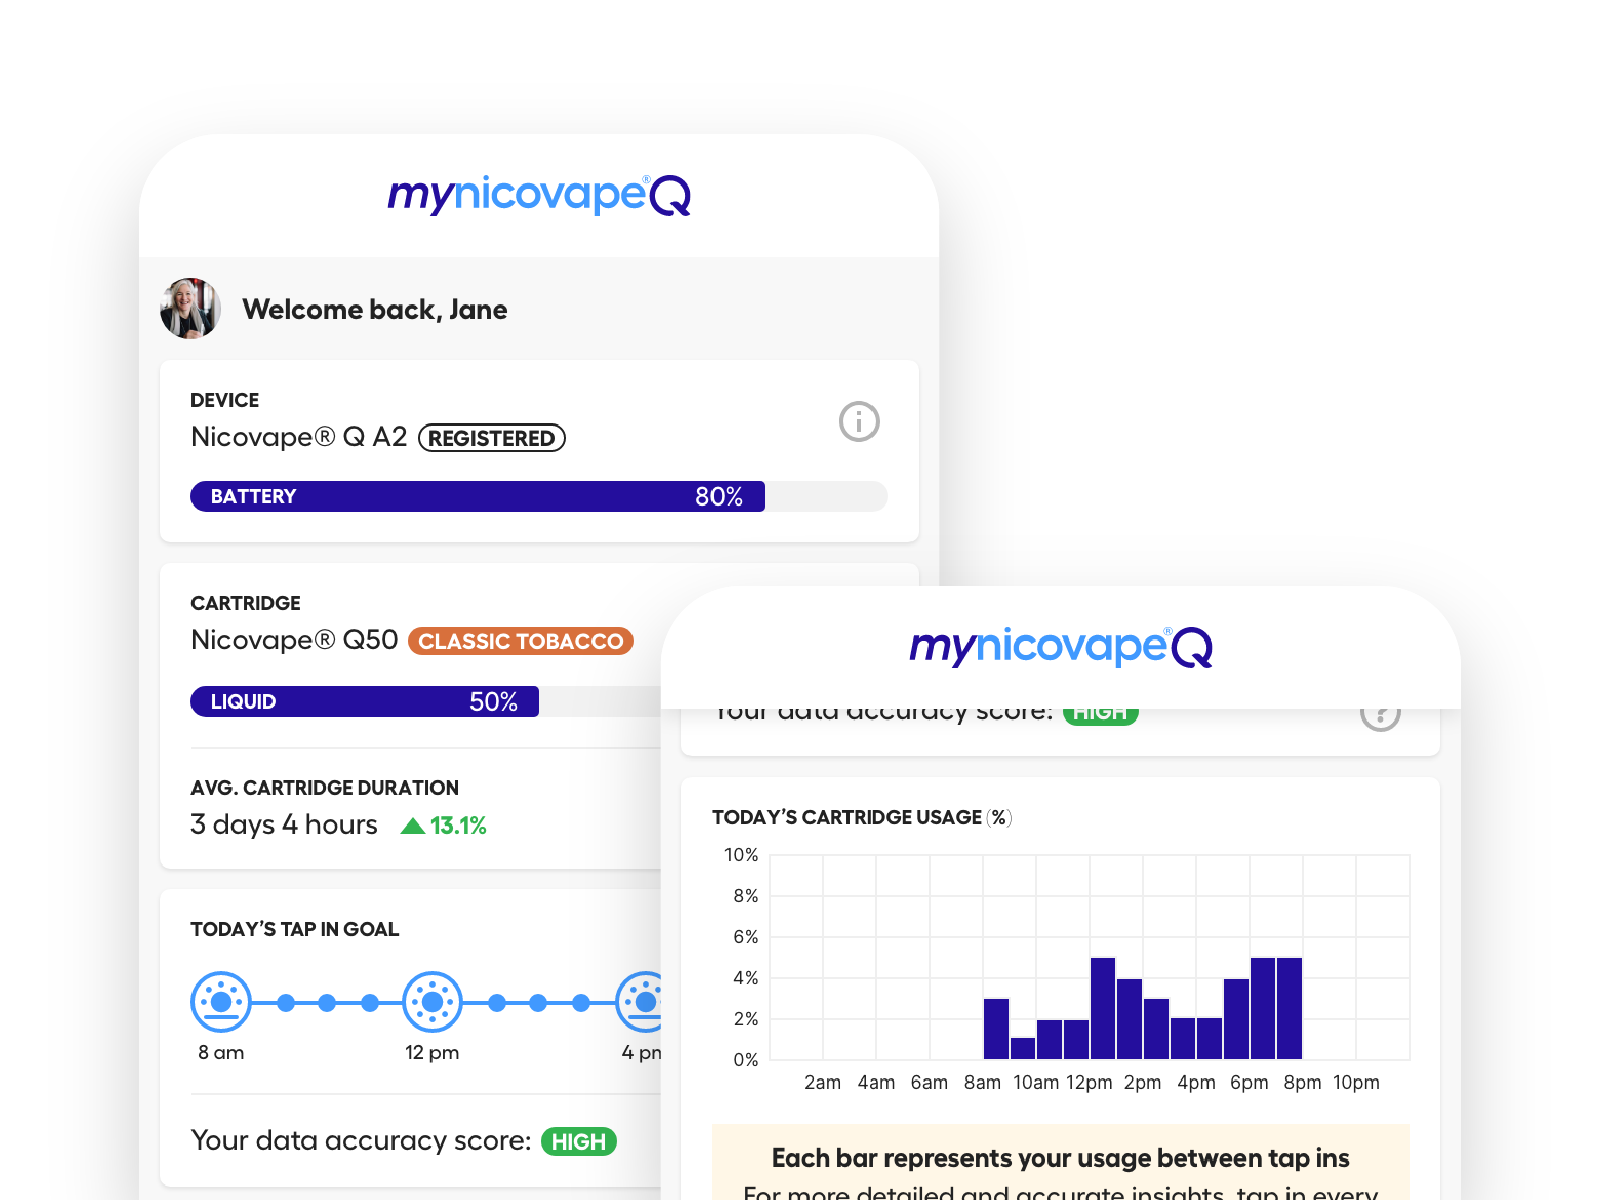Click the mynicovapeQ logo in front phone

[x=1061, y=647]
